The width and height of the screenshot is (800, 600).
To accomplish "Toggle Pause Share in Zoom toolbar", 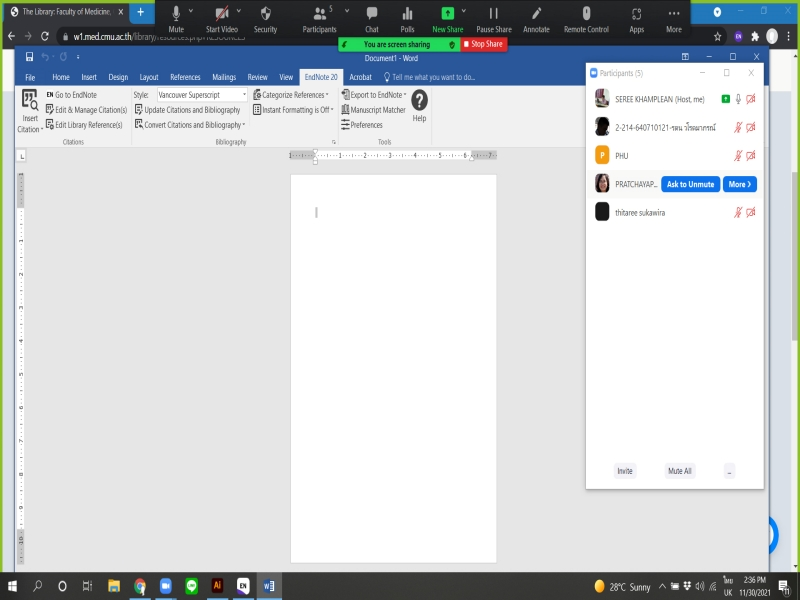I will point(493,15).
